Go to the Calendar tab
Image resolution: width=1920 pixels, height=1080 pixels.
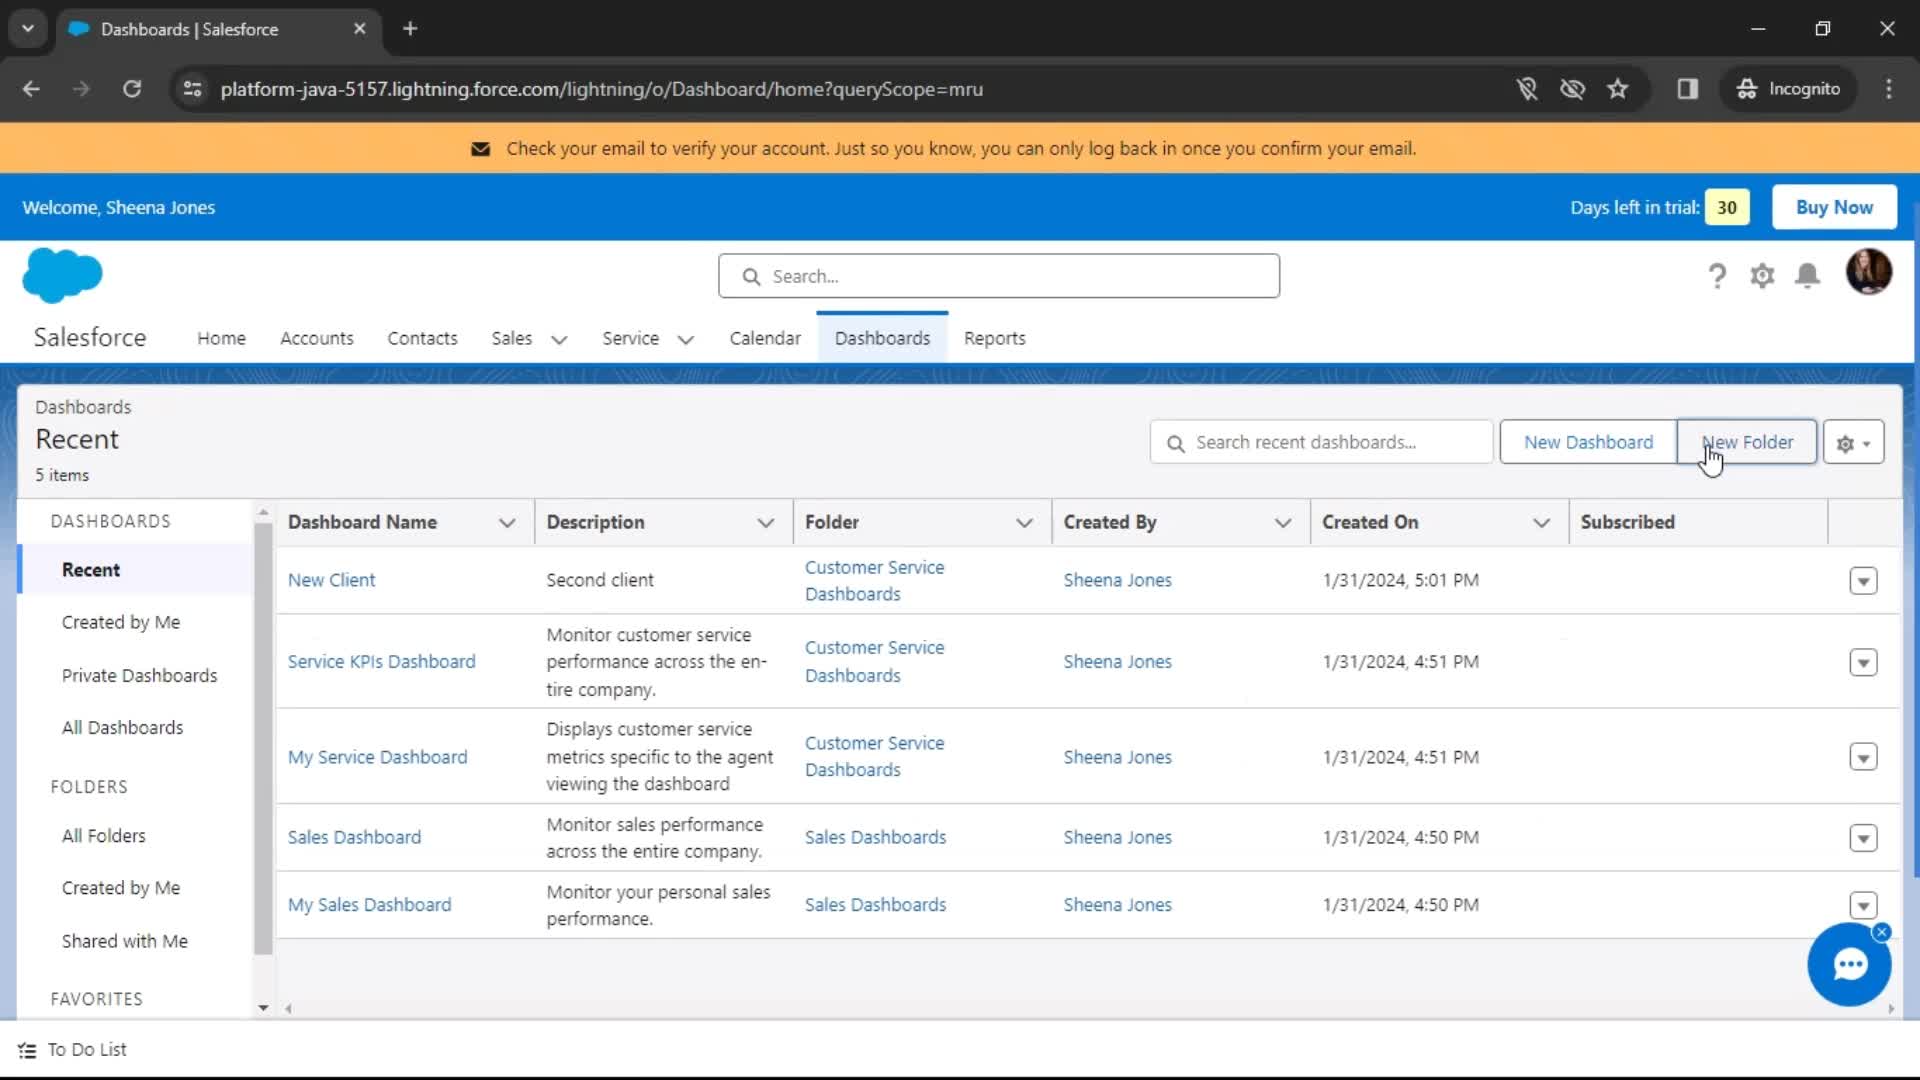[765, 338]
